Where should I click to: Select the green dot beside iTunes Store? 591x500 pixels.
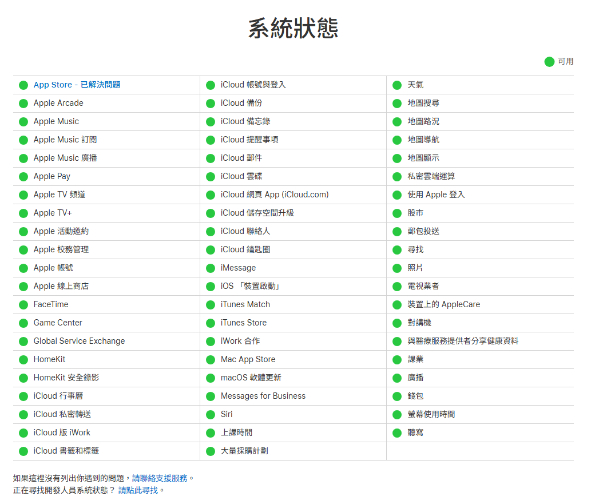(210, 323)
